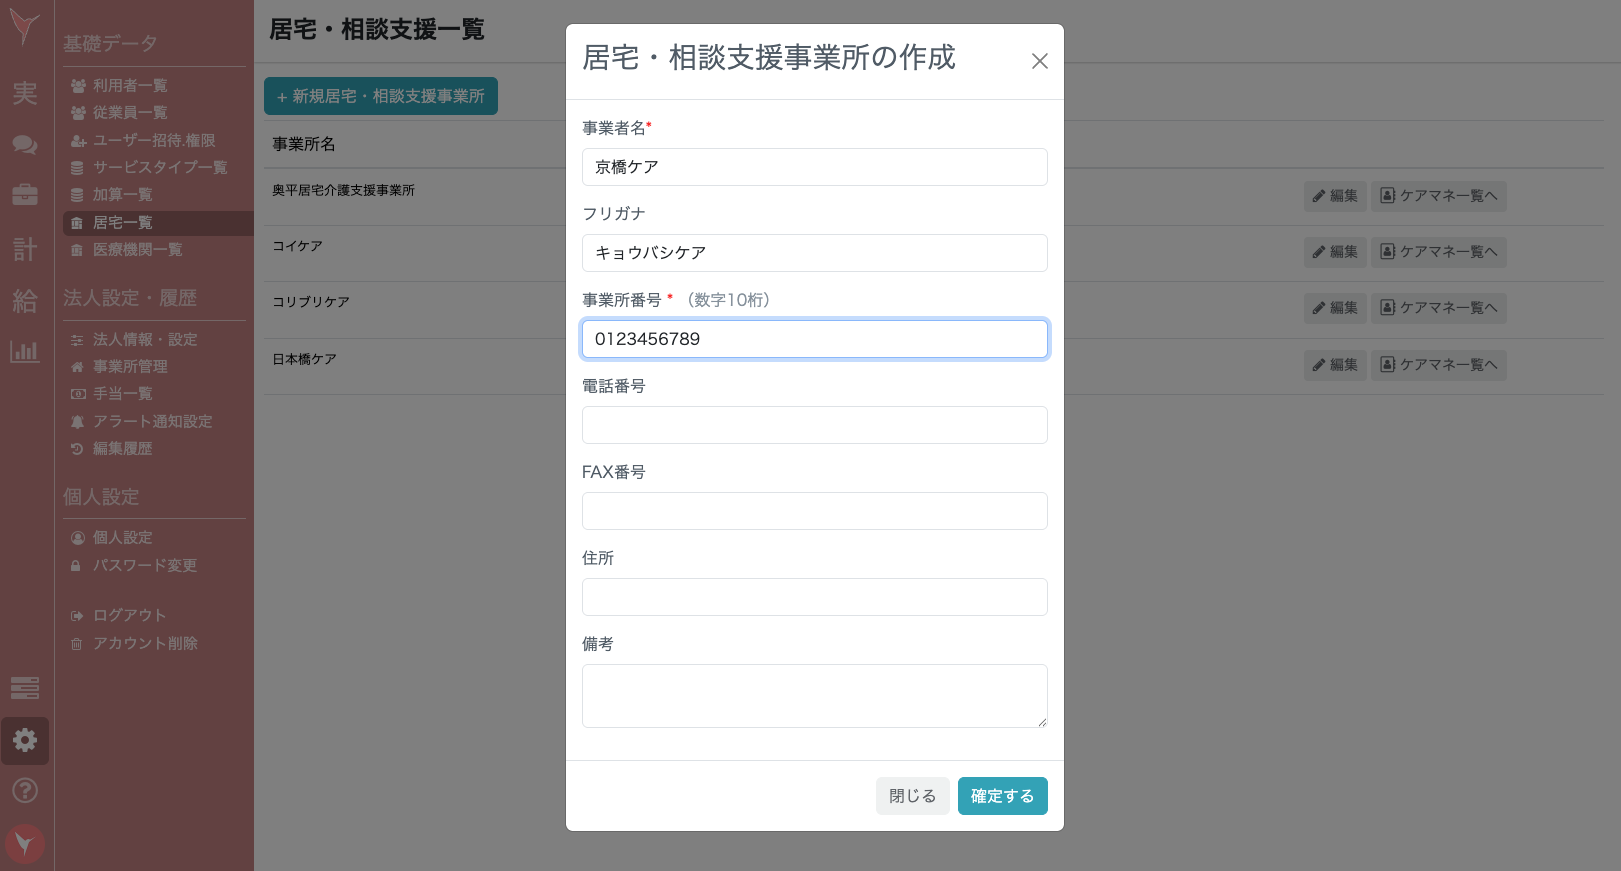This screenshot has width=1621, height=871.
Task: Open 利用者一覧 in the sidebar
Action: point(130,86)
